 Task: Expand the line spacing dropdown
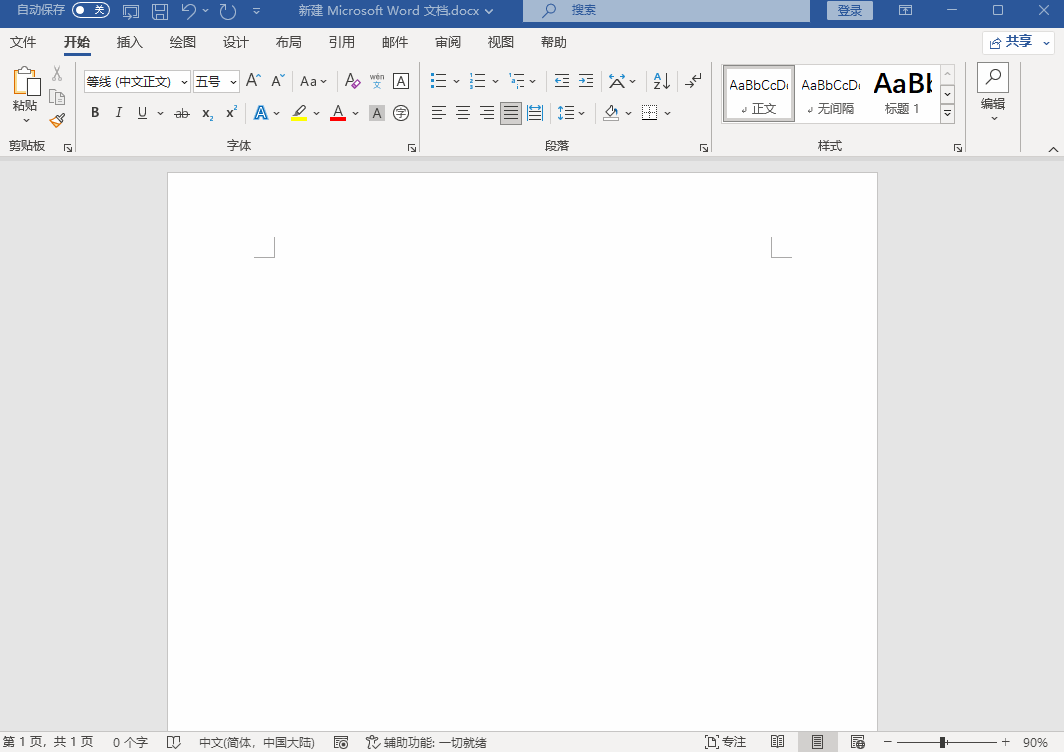(x=582, y=113)
